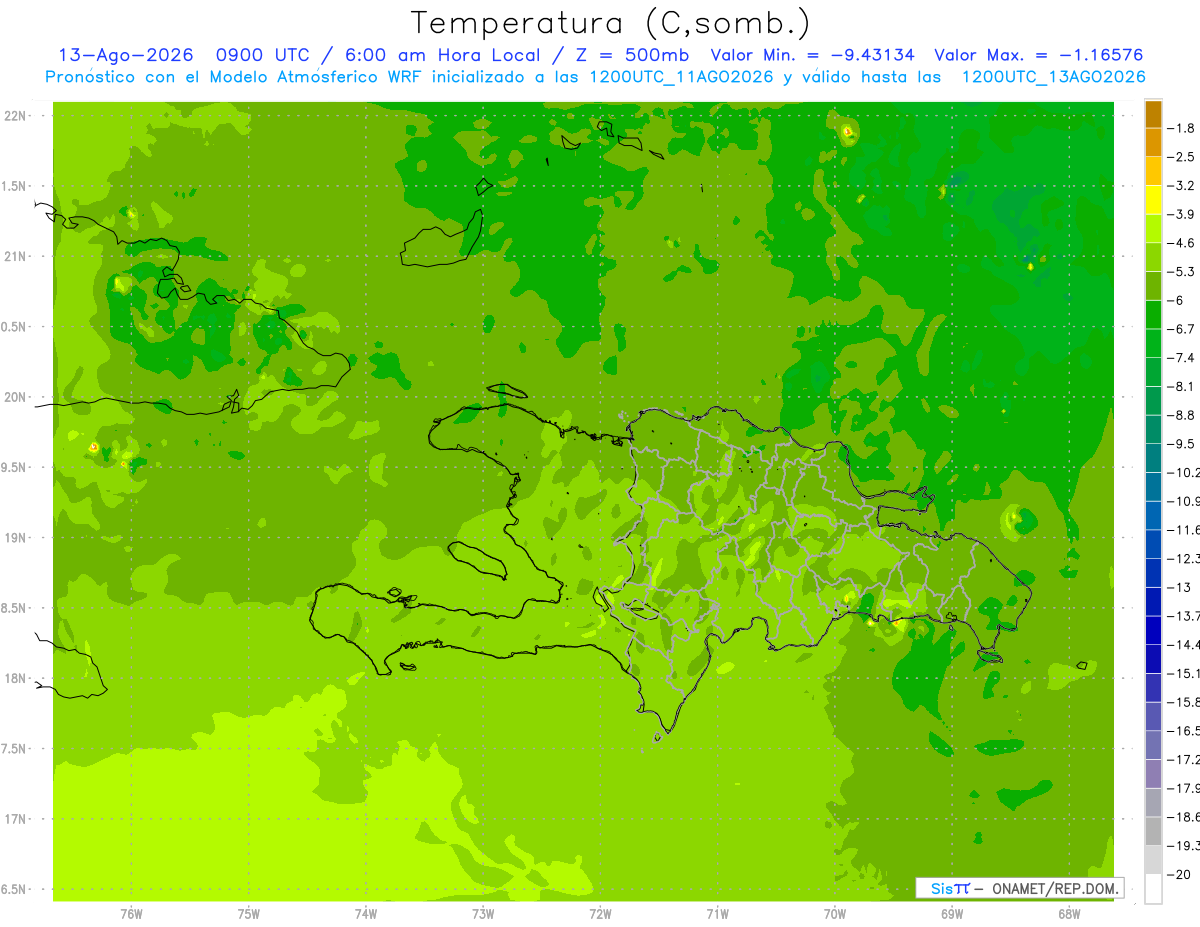Image resolution: width=1200 pixels, height=927 pixels.
Task: Click the 'SisTT - ONAMET/REP.DOM.' credit label
Action: [1020, 888]
